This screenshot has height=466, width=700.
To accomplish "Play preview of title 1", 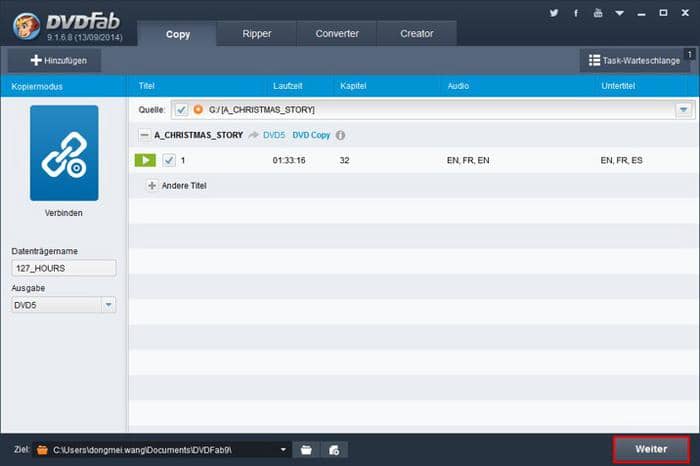I will [x=145, y=160].
